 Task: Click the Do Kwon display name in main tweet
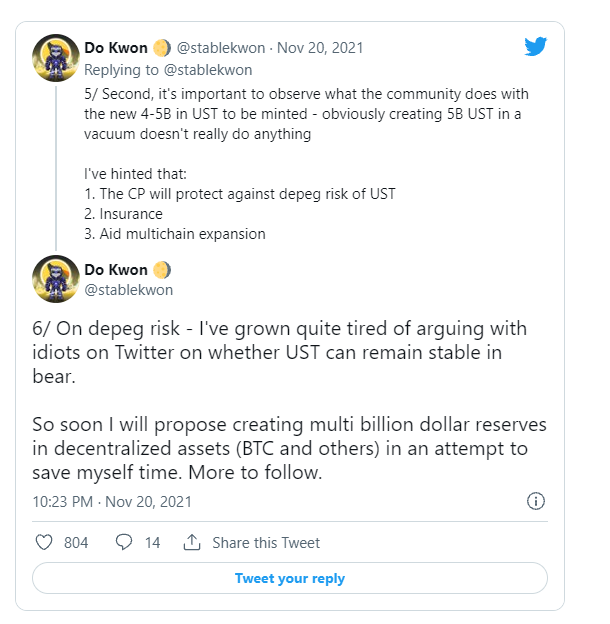tap(118, 270)
